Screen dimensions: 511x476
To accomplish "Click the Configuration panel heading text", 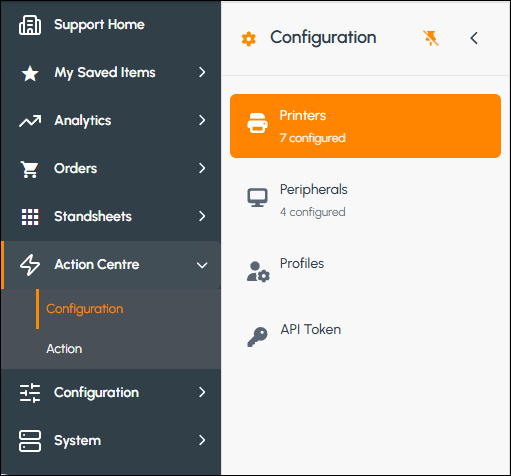I will pyautogui.click(x=323, y=38).
